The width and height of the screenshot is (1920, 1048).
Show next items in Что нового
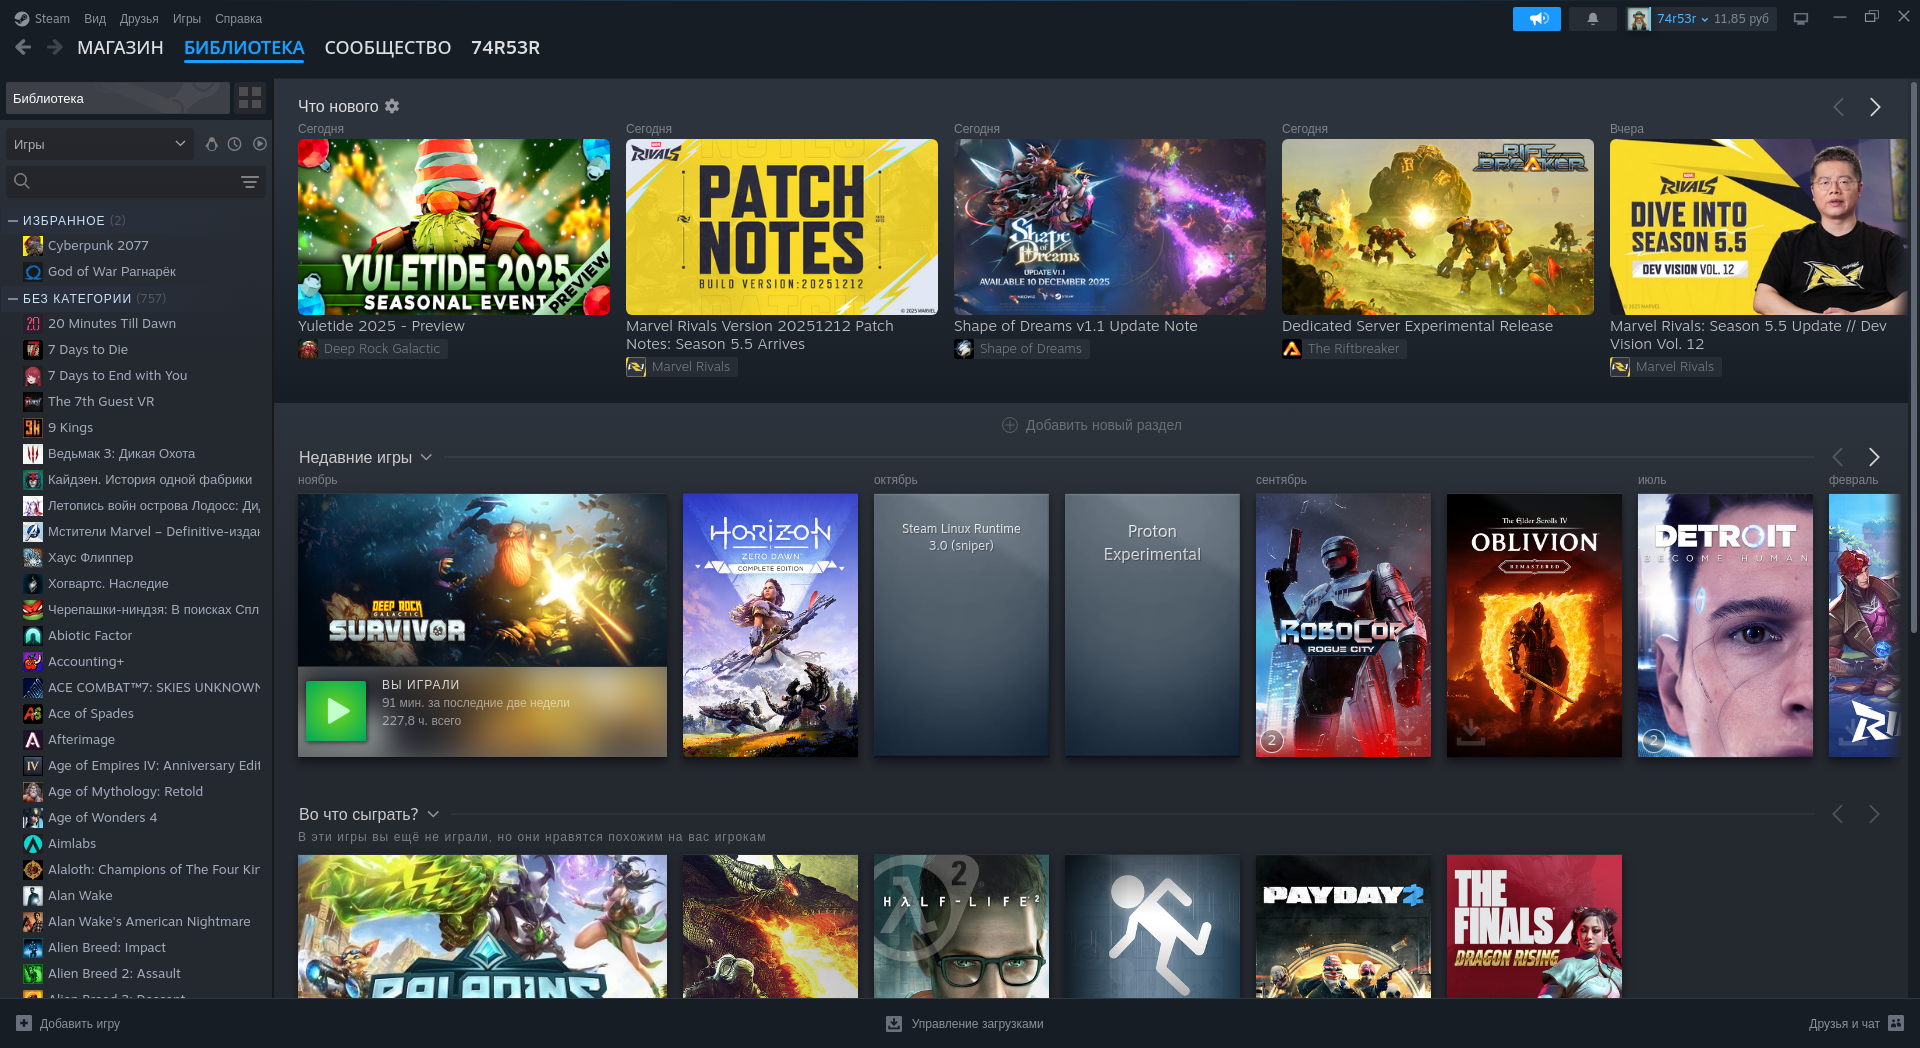coord(1875,107)
